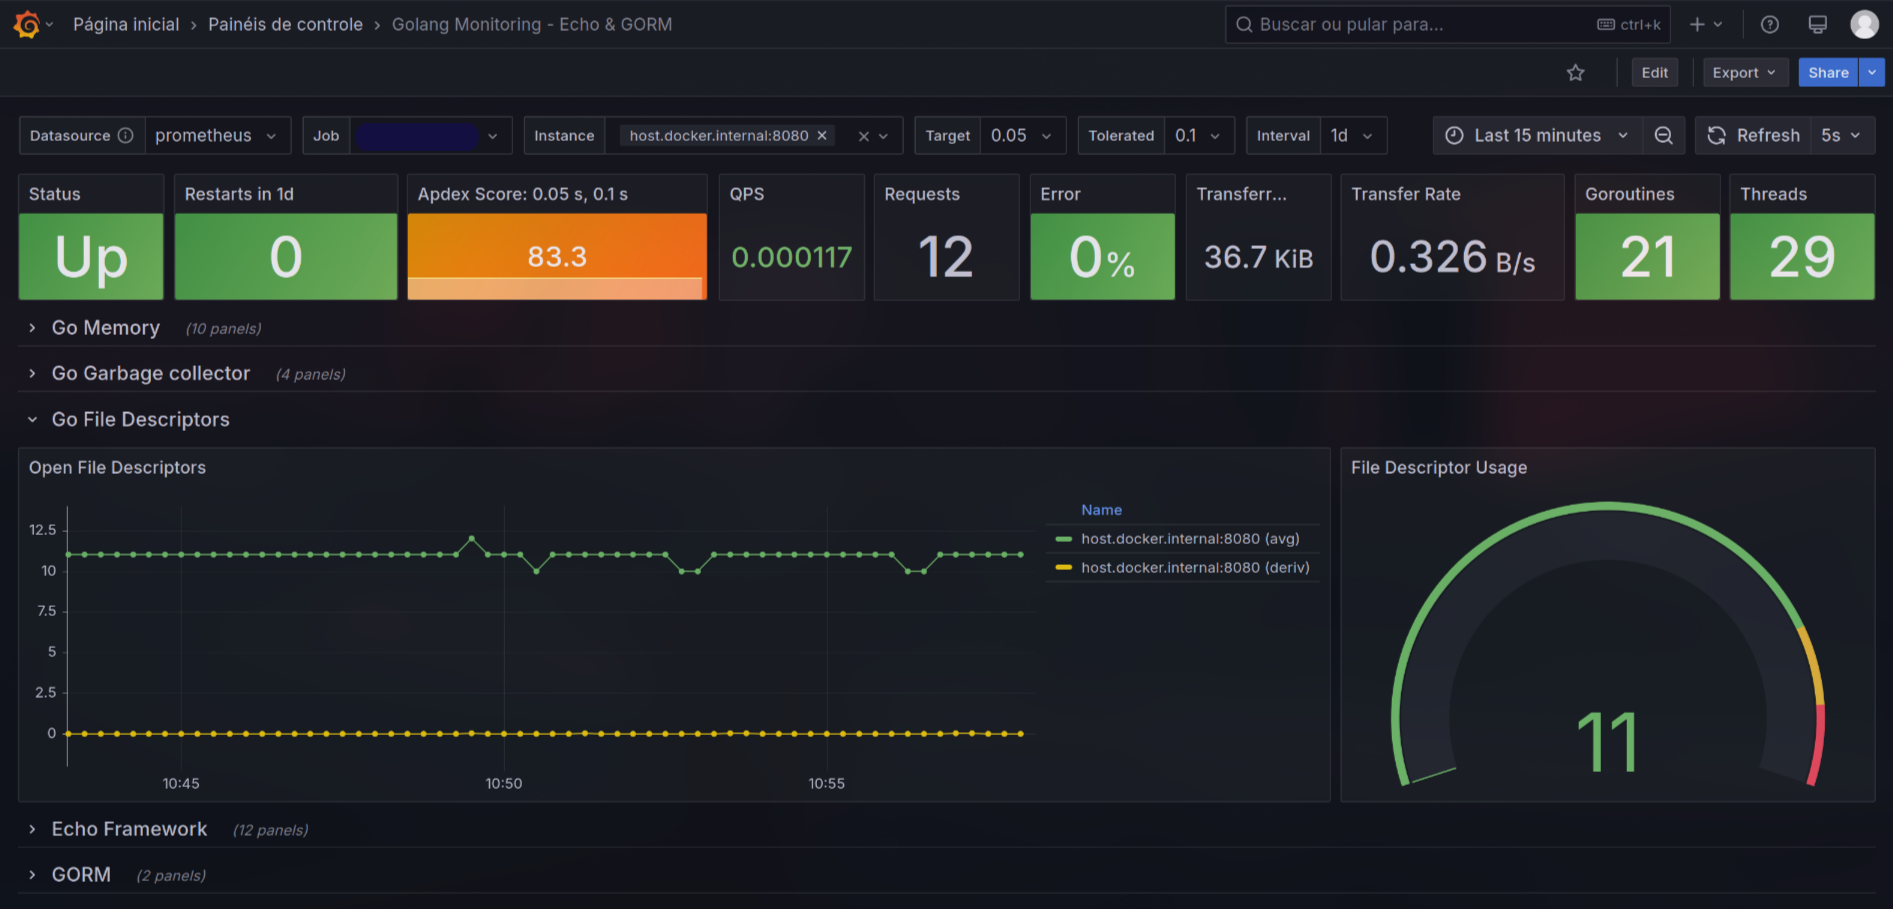Expand the Go Memory row
Viewport: 1893px width, 909px height.
(106, 328)
